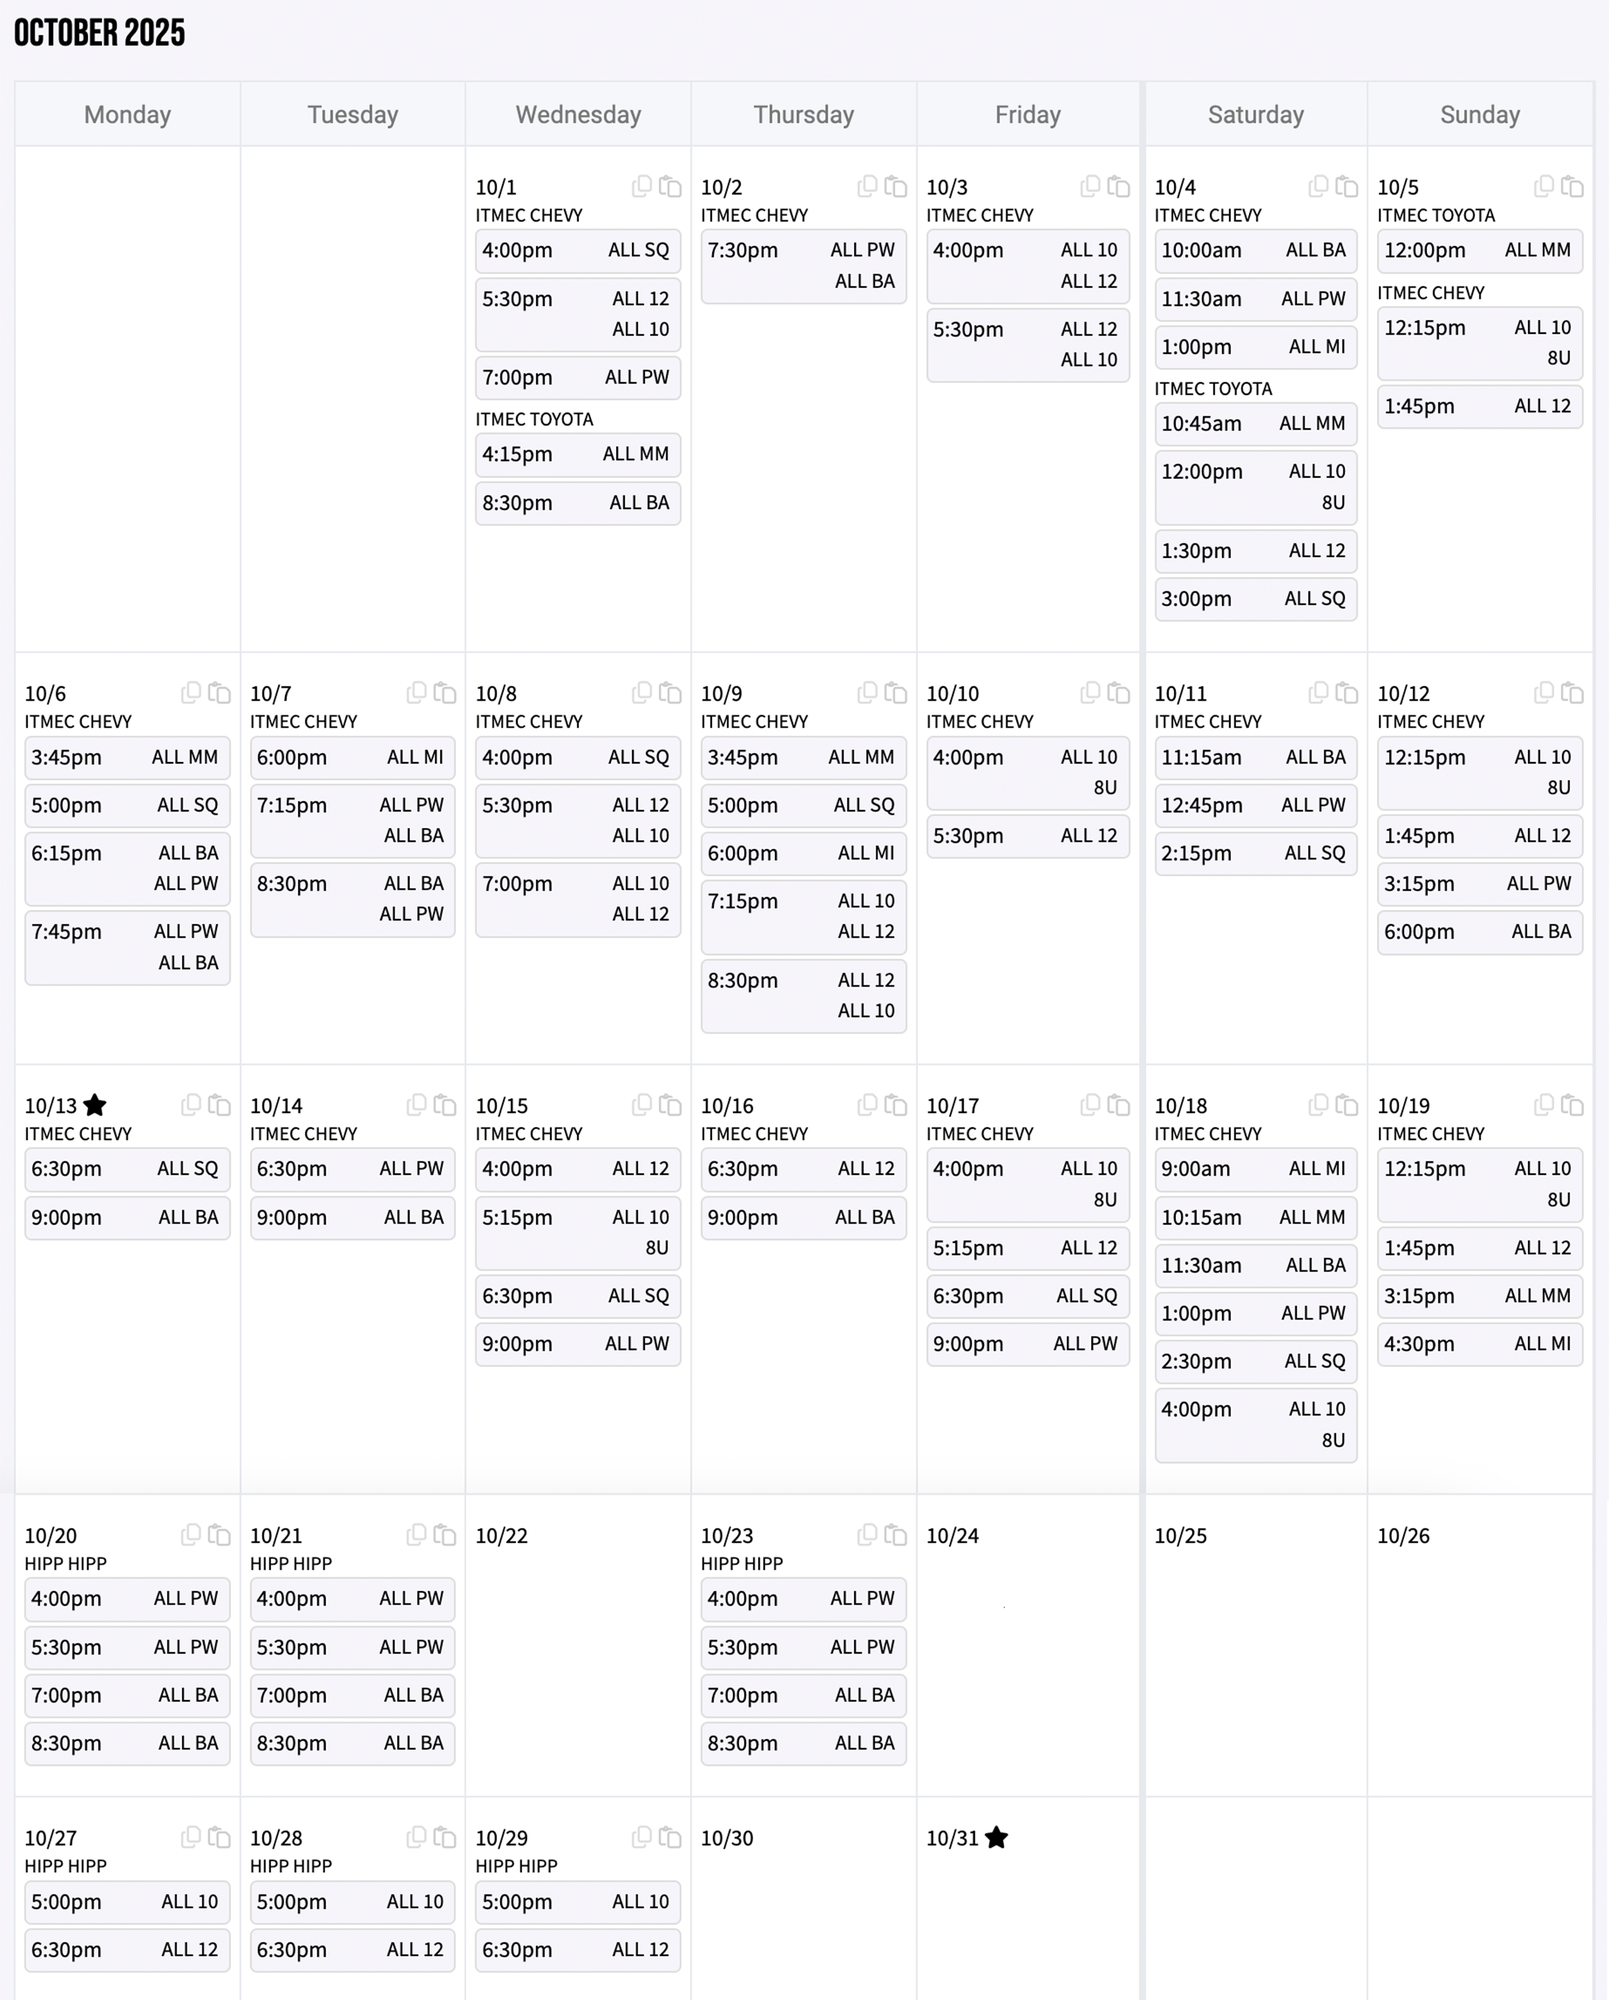
Task: Open the 10/5 12:00pm ALL MM slot
Action: (1478, 250)
